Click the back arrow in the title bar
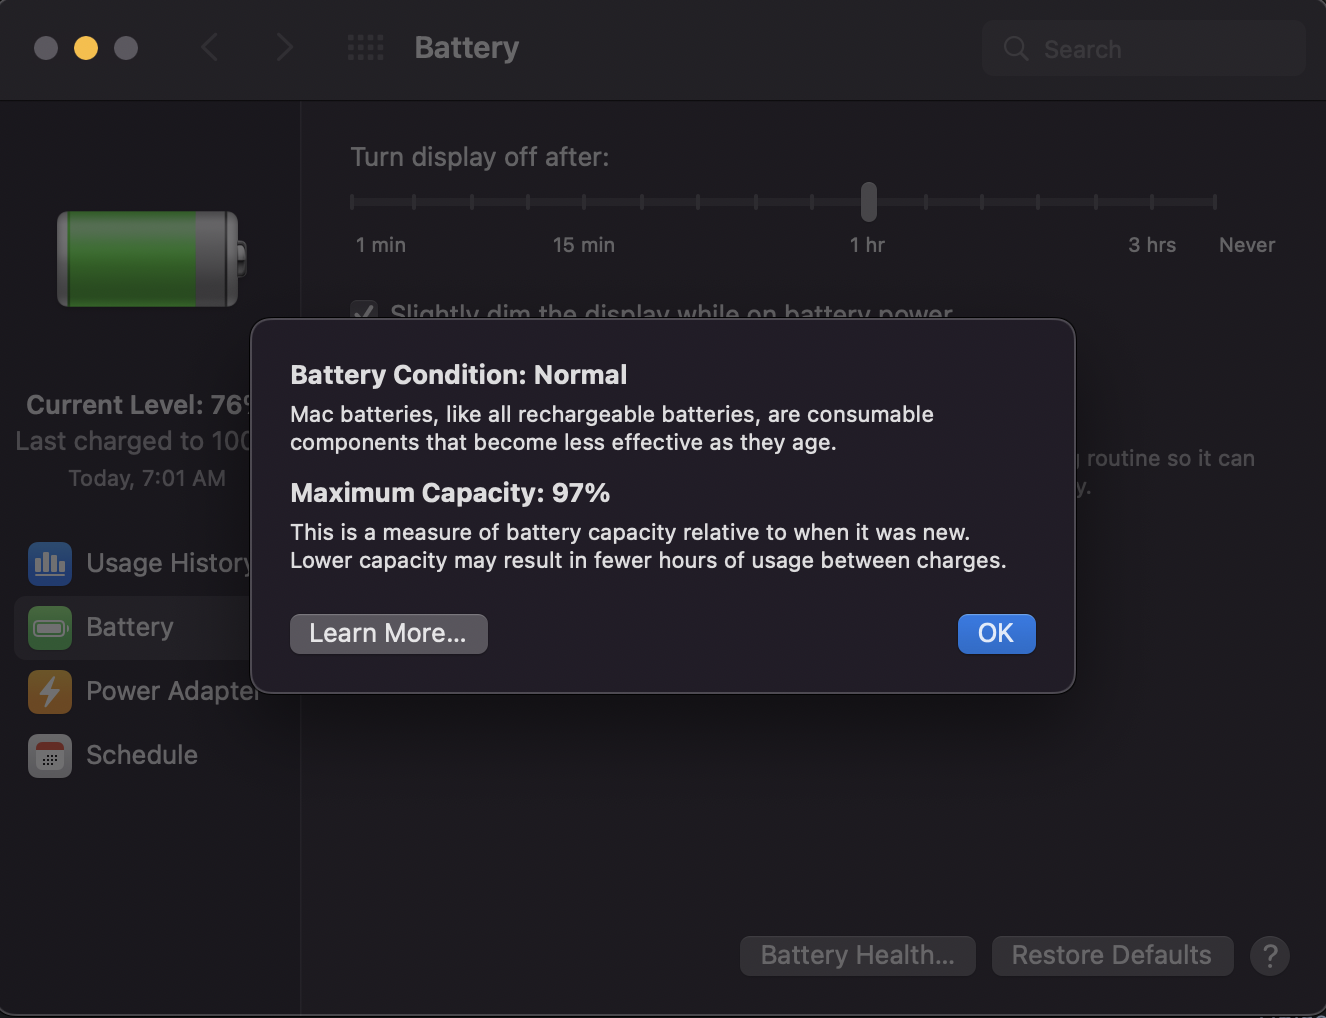1326x1018 pixels. click(x=209, y=47)
